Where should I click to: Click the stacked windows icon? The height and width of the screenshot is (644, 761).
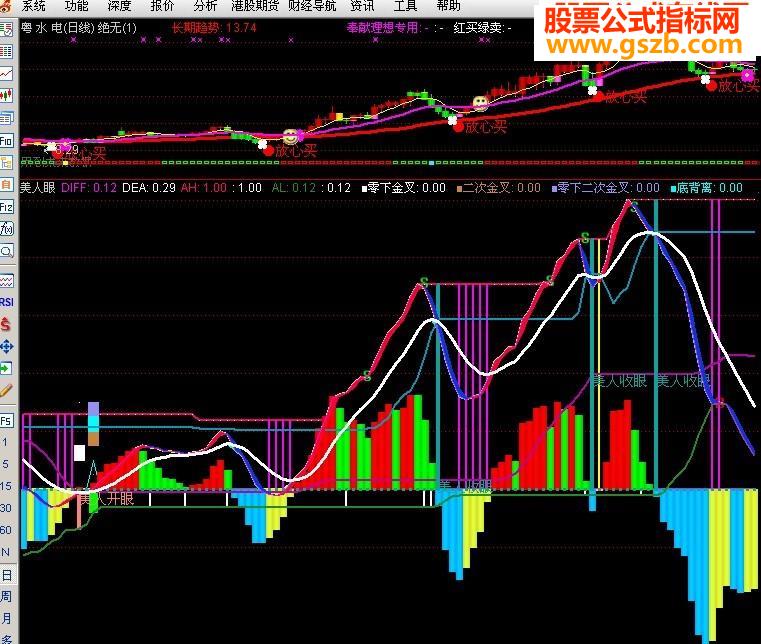(x=6, y=117)
